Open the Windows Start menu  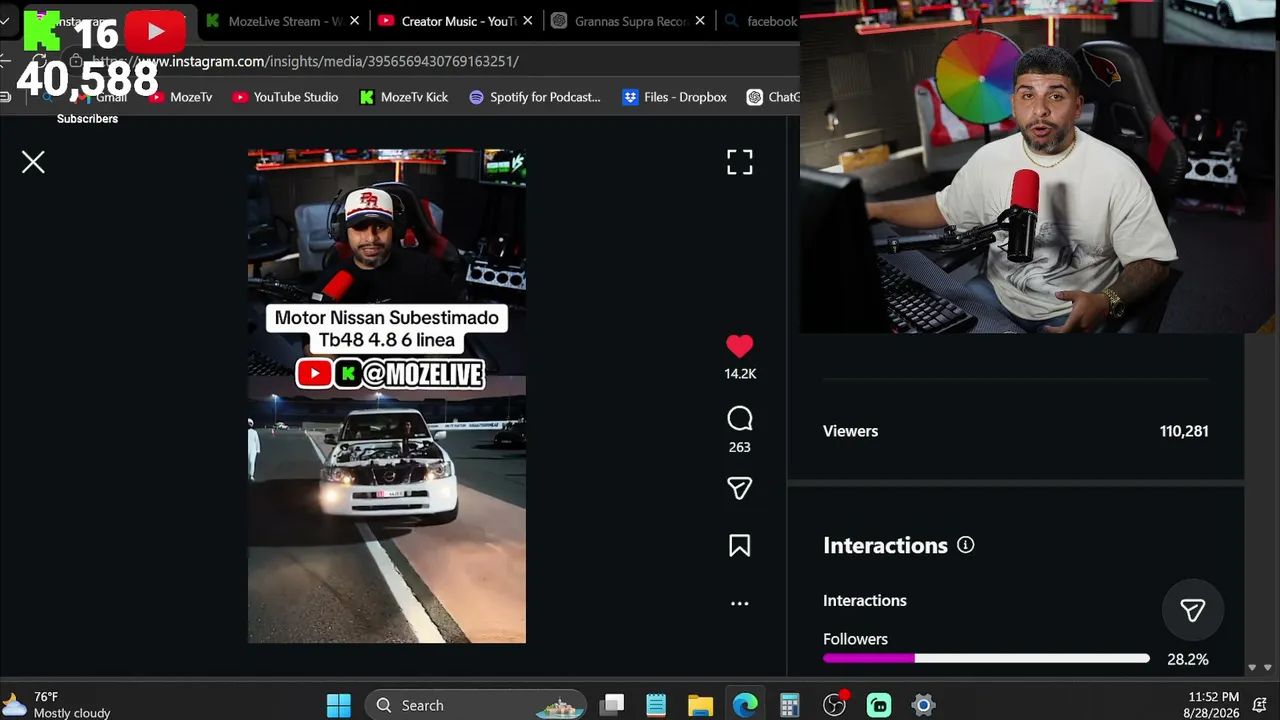pyautogui.click(x=339, y=705)
